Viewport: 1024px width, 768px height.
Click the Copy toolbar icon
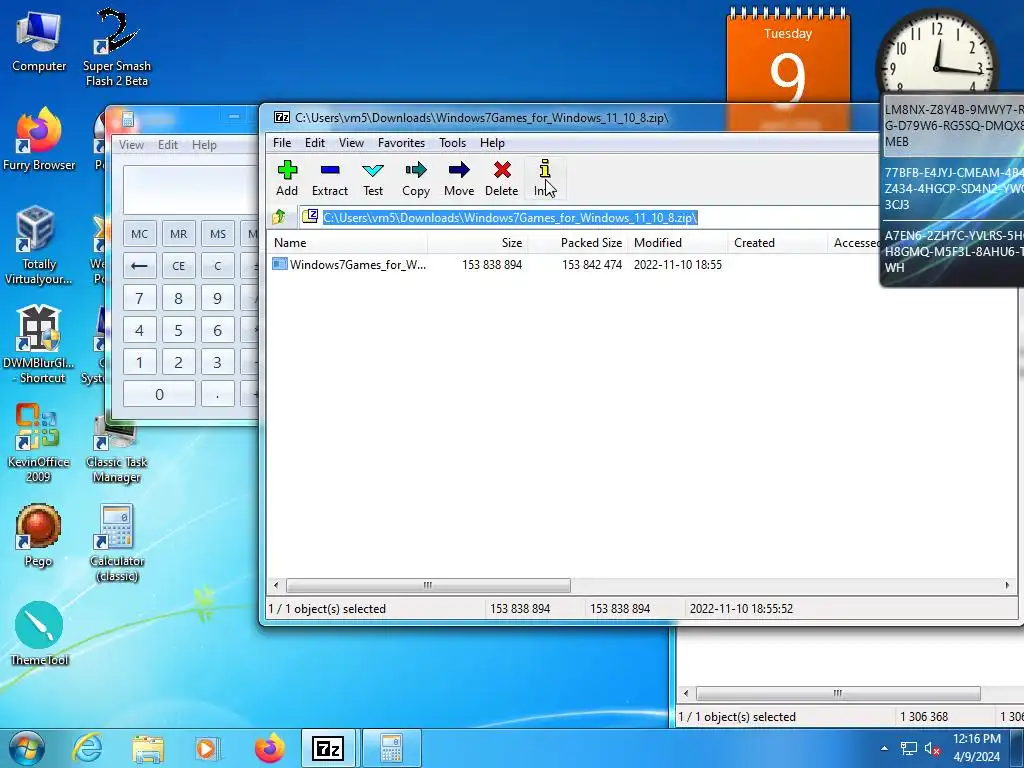[x=415, y=178]
